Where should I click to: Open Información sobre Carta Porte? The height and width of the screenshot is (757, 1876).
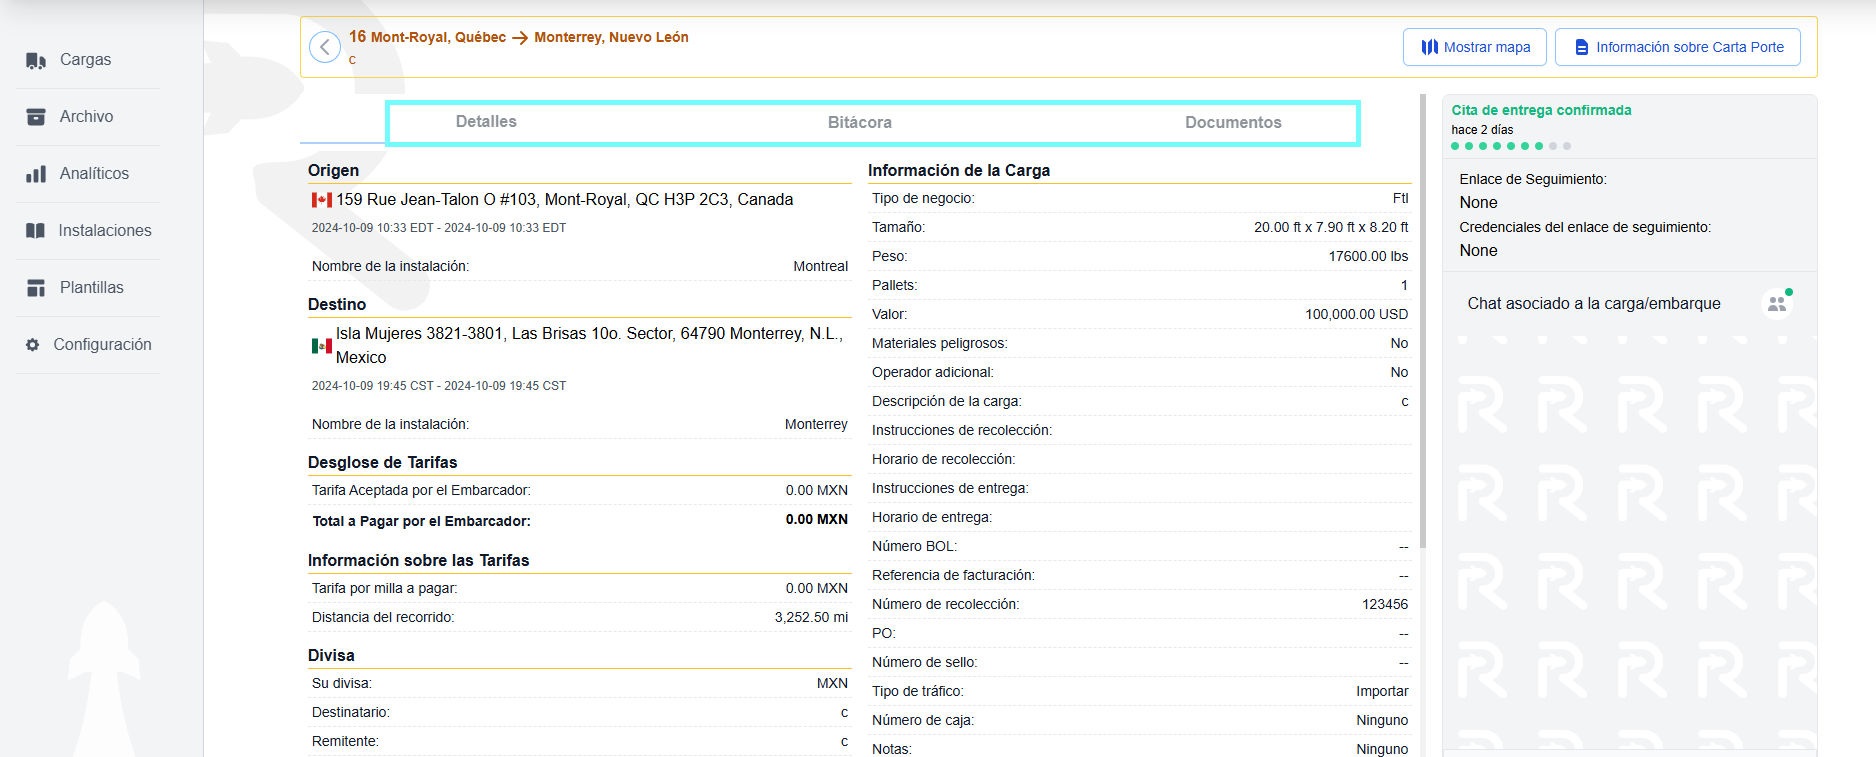(1678, 47)
